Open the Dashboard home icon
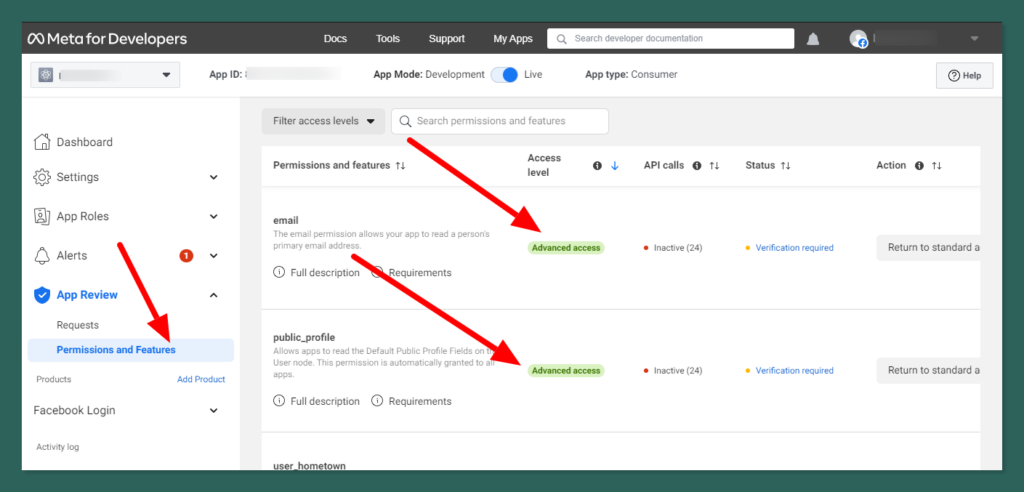This screenshot has height=492, width=1024. (42, 142)
